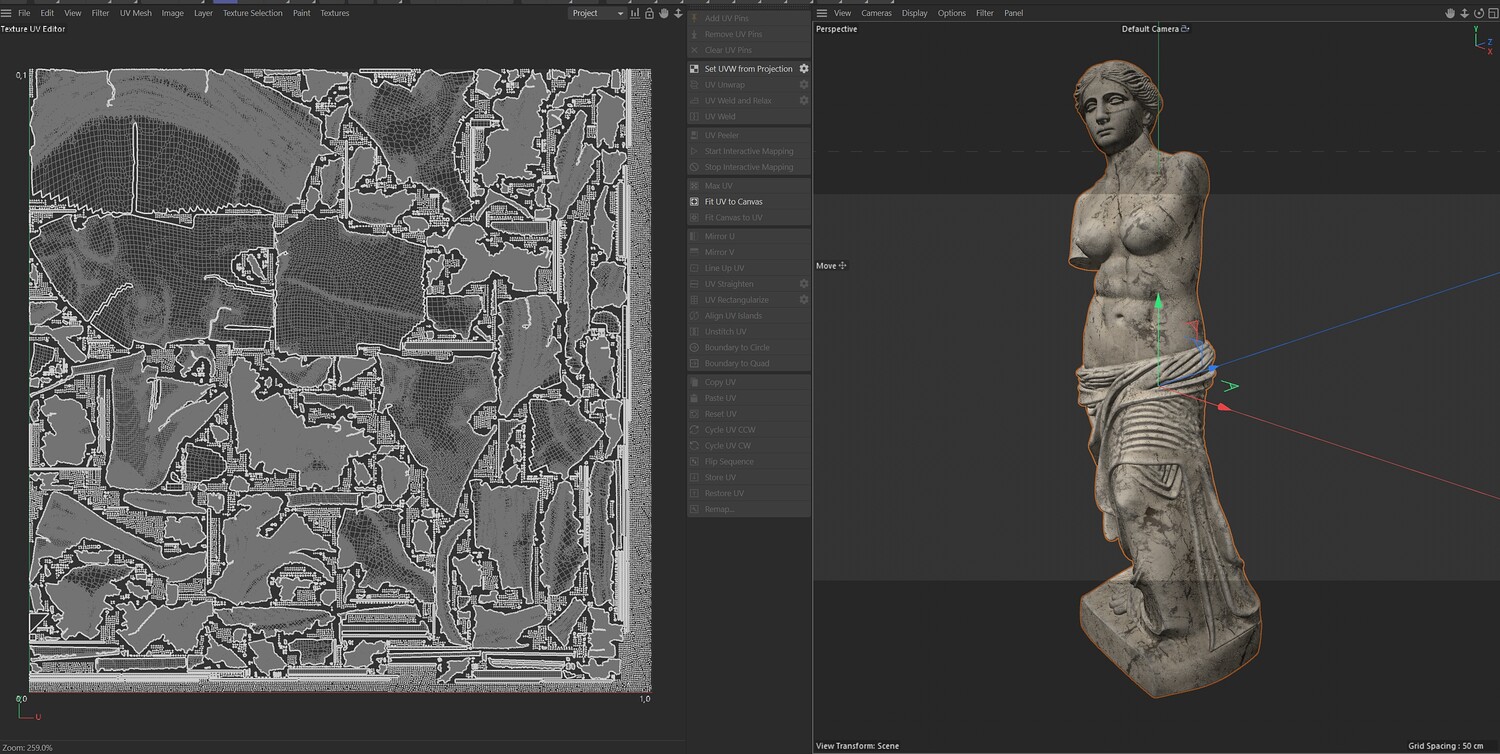Click the Start Interactive Mapping play icon
Viewport: 1500px width, 754px height.
pyautogui.click(x=695, y=151)
